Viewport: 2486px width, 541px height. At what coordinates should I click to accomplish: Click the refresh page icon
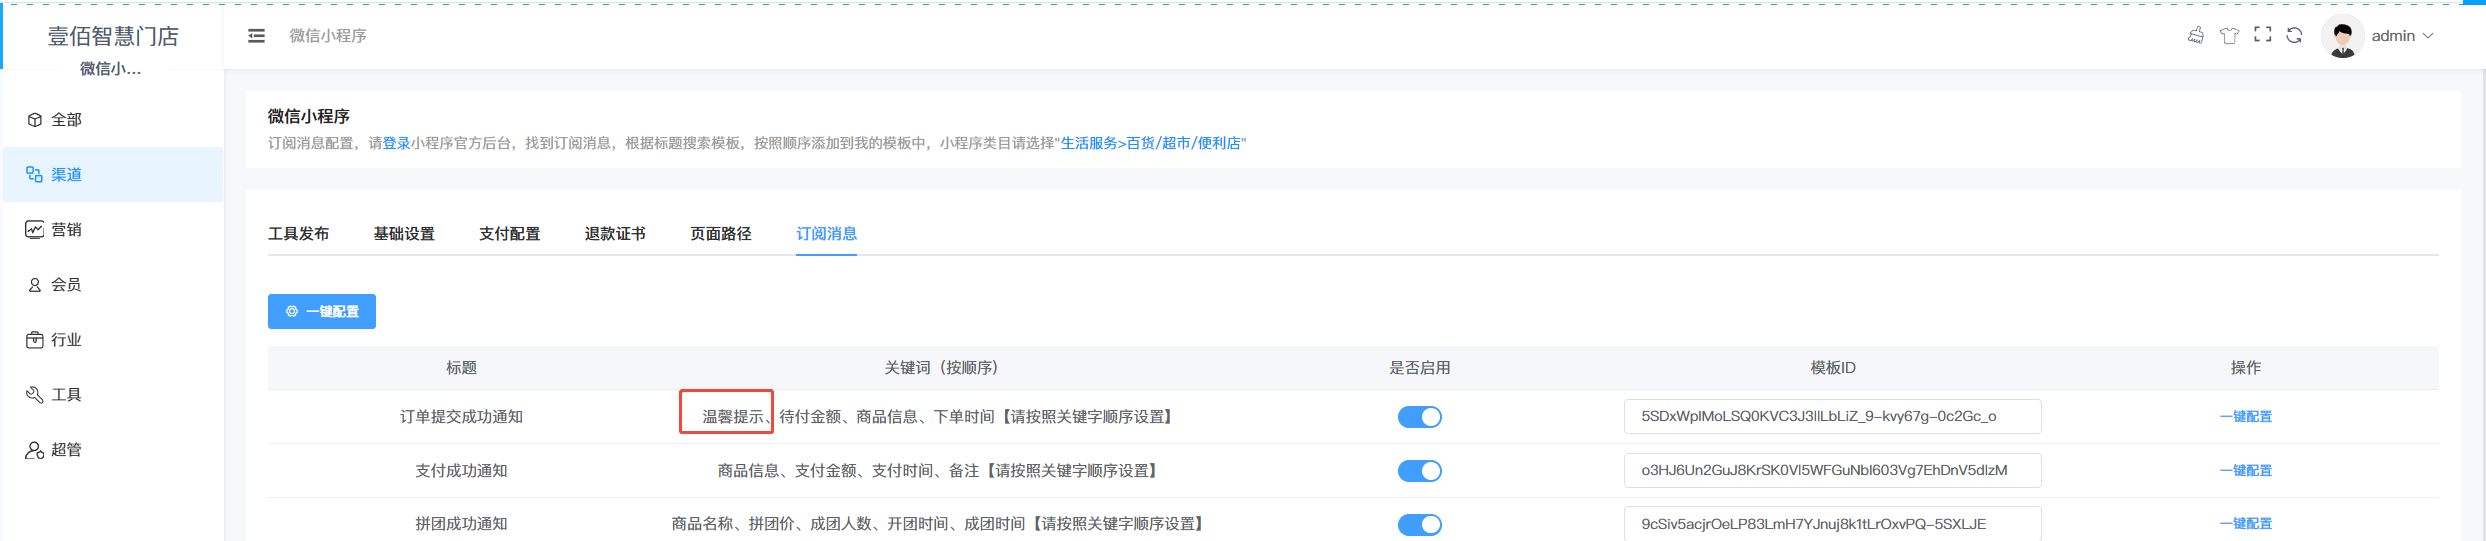[x=2295, y=36]
